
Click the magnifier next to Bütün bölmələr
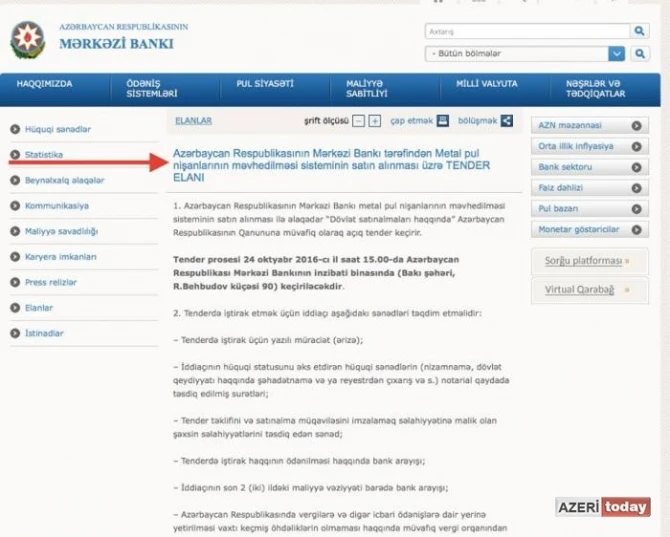(x=640, y=54)
